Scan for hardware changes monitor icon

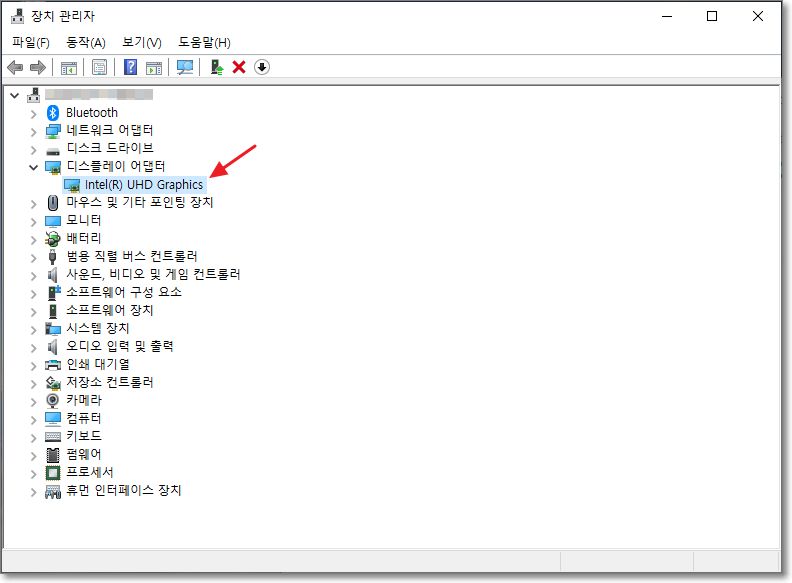[185, 67]
